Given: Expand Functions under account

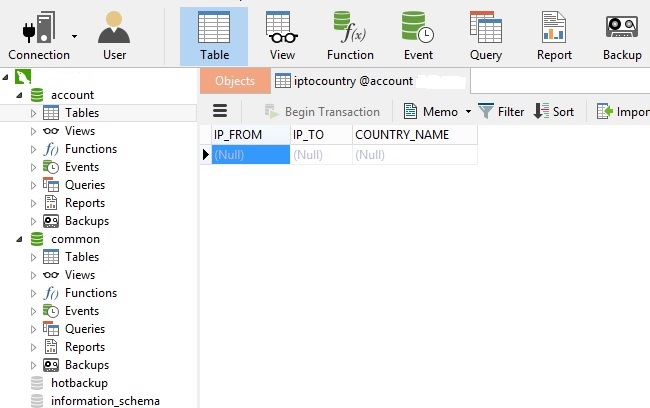Looking at the screenshot, I should point(33,149).
